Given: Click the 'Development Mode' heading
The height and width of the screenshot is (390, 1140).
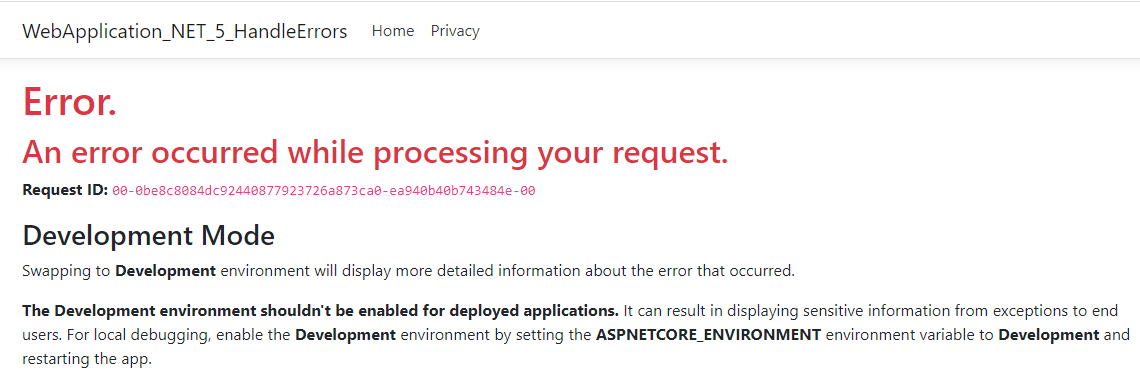Looking at the screenshot, I should (x=148, y=236).
